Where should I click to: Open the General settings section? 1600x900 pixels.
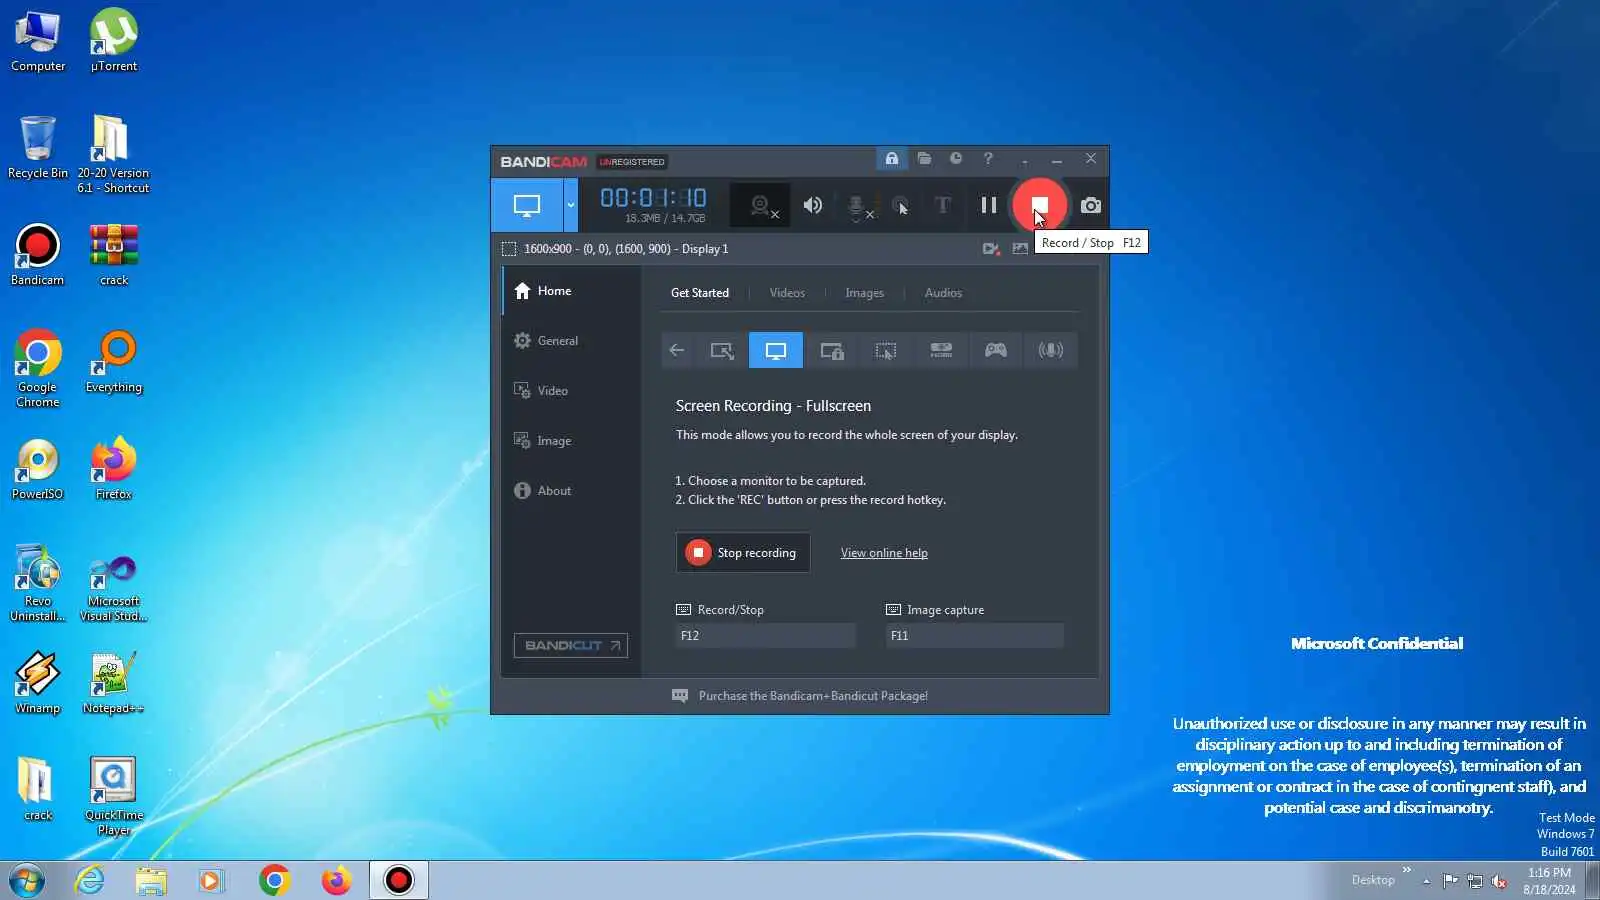[571, 341]
